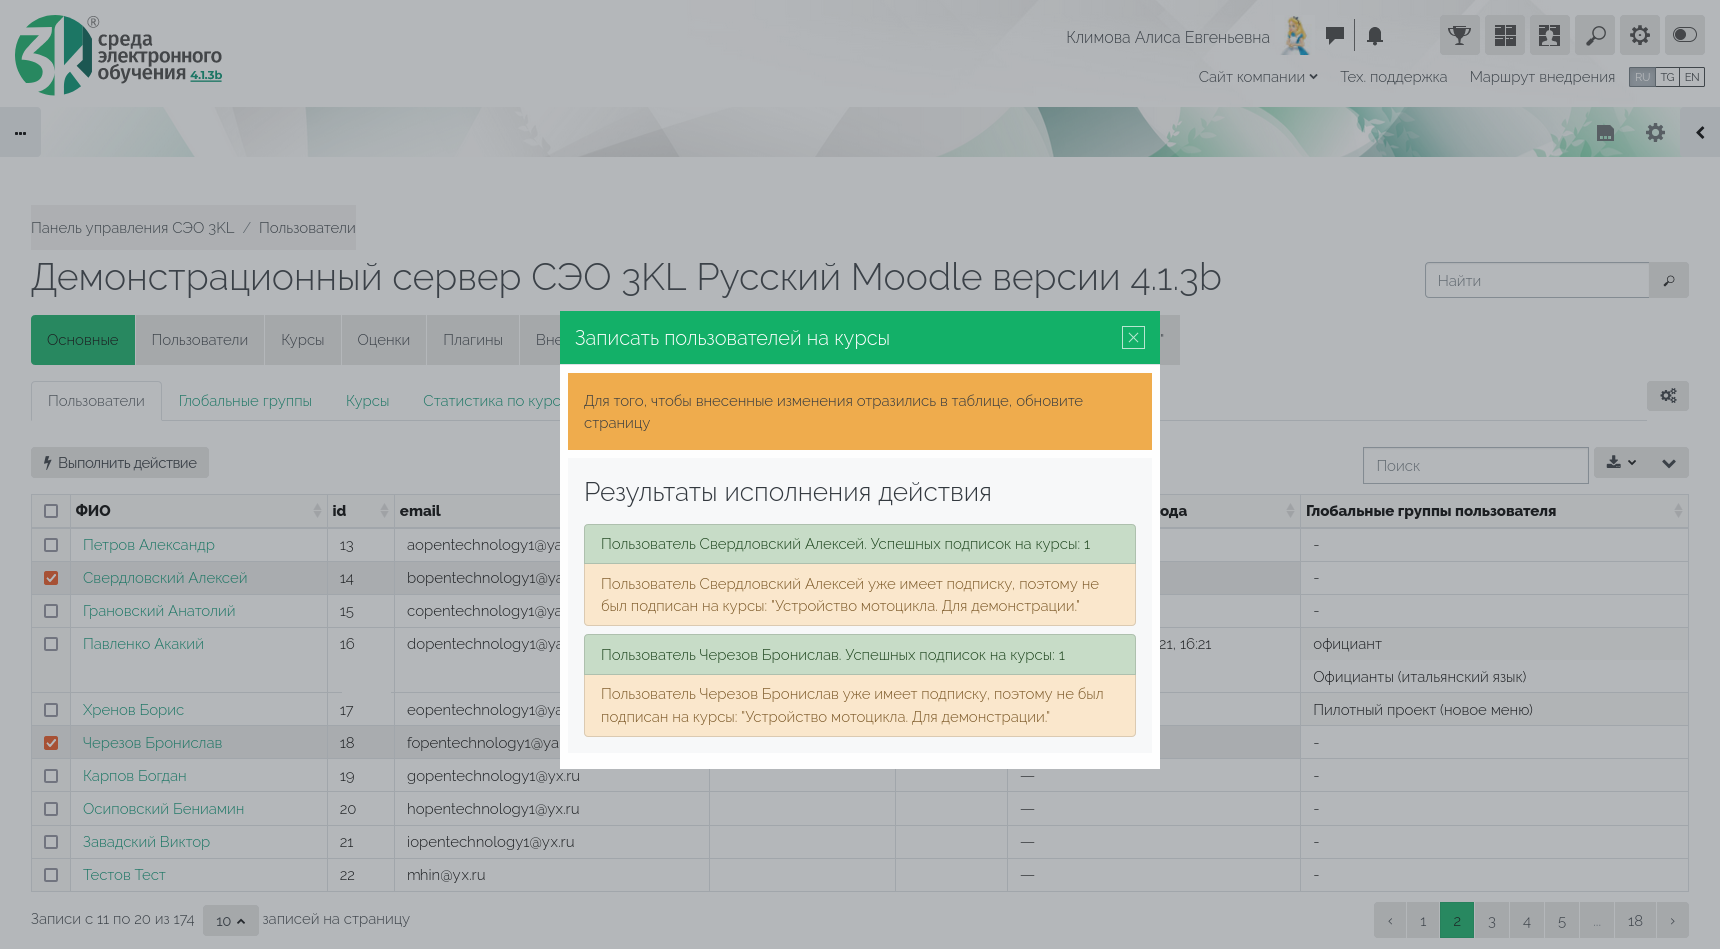Viewport: 1720px width, 949px height.
Task: Click the table settings gears icon
Action: pos(1667,396)
